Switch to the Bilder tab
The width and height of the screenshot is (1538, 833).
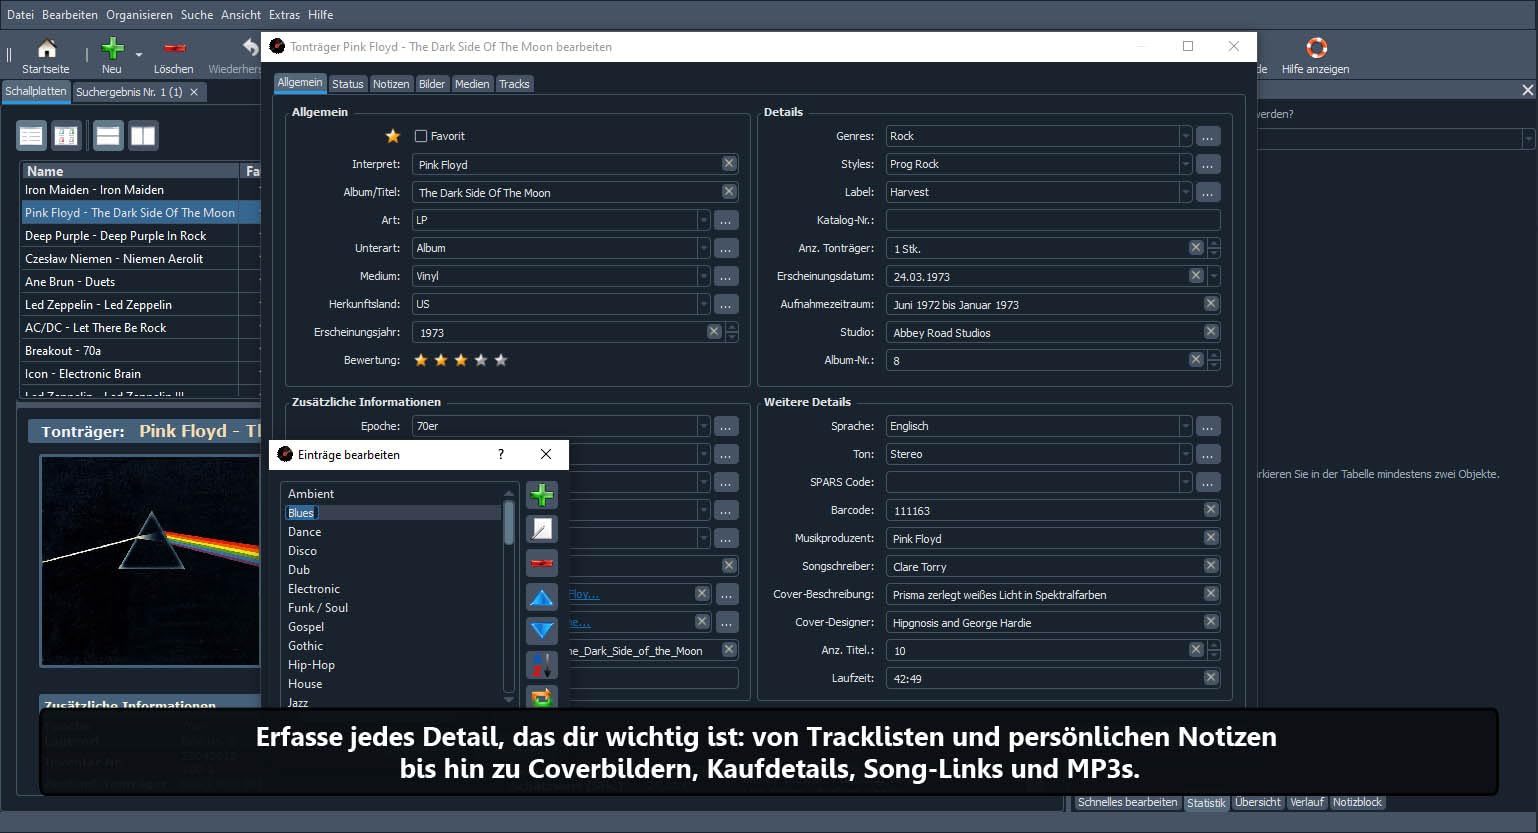(x=432, y=84)
